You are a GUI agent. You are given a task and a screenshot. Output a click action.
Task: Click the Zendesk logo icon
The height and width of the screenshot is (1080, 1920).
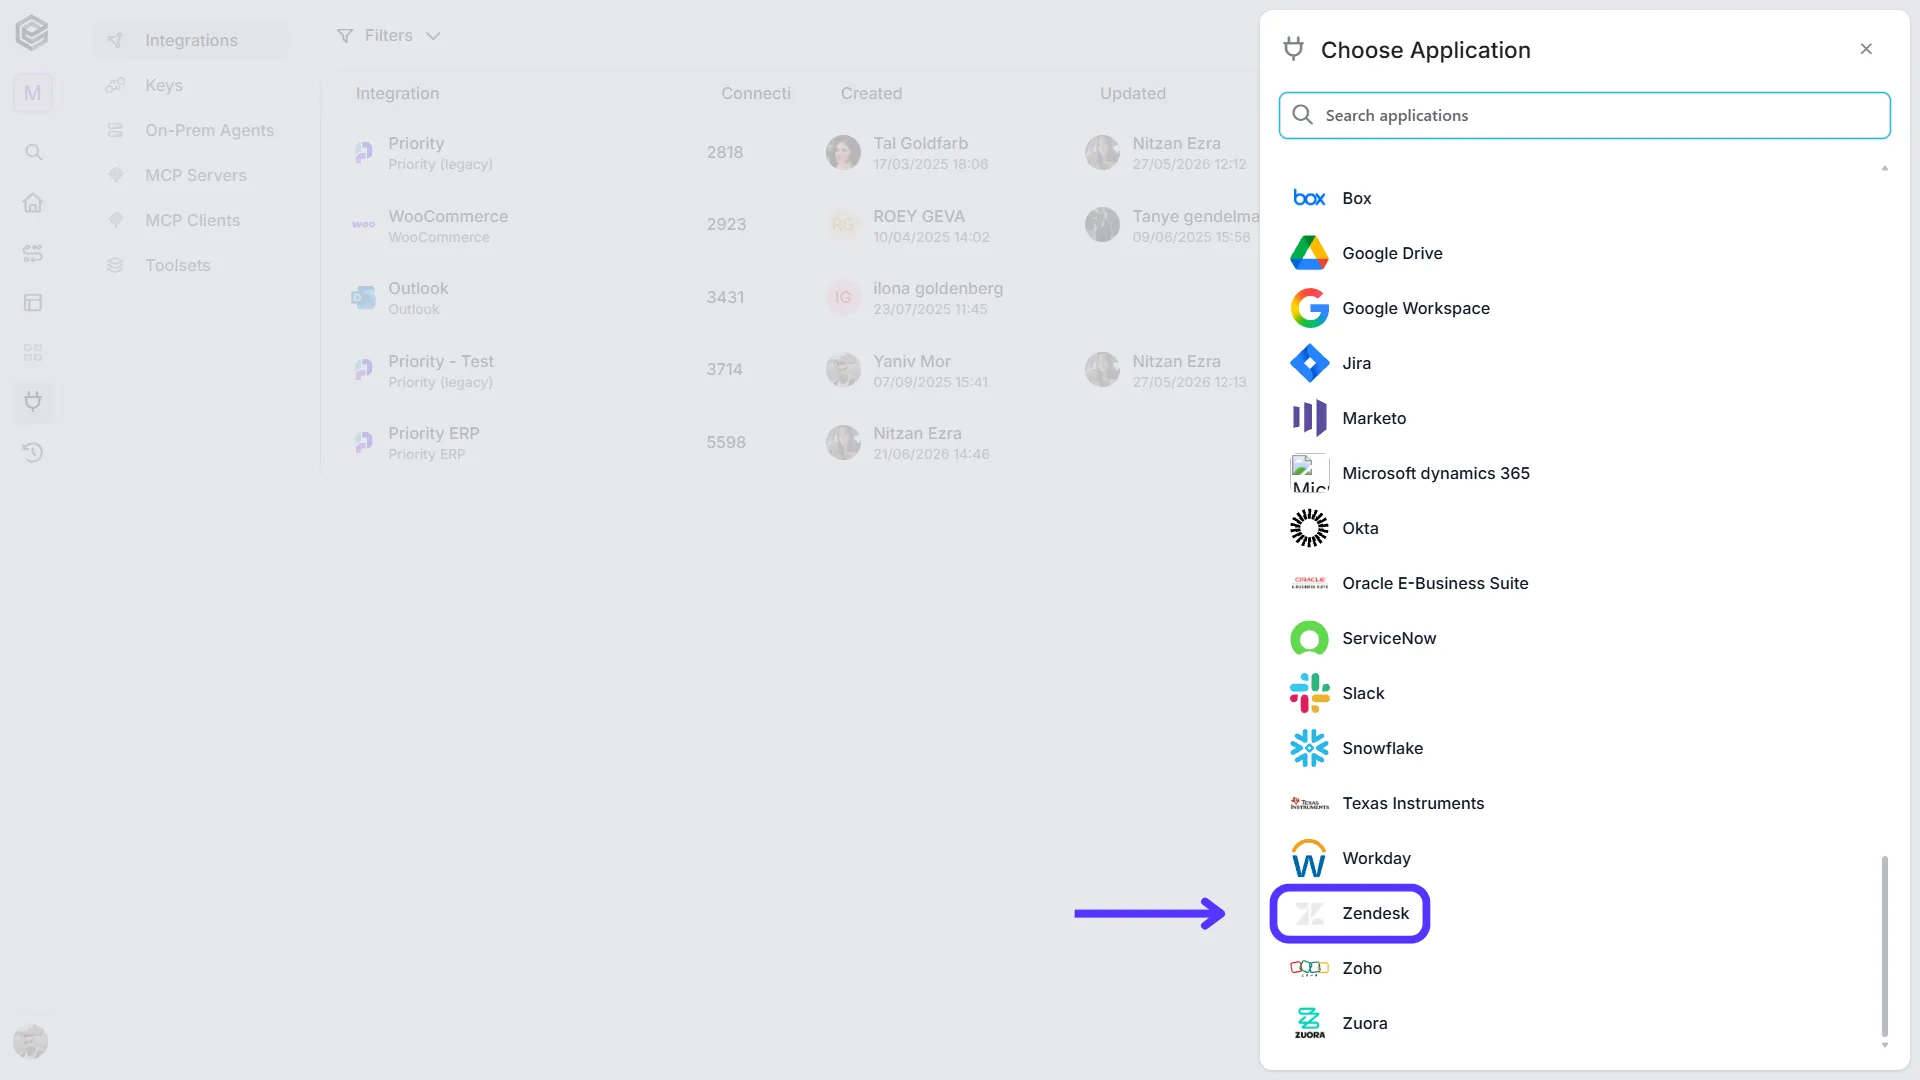click(x=1309, y=913)
